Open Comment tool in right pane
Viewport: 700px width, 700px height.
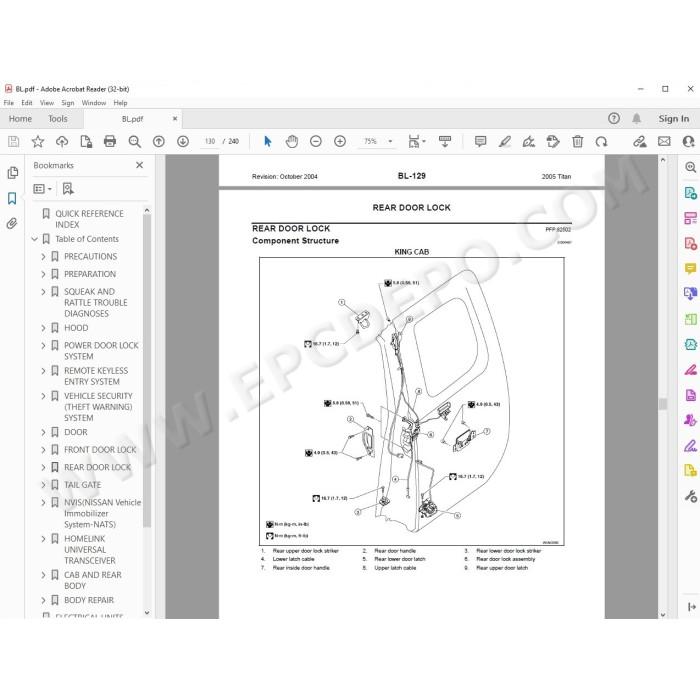(x=690, y=269)
